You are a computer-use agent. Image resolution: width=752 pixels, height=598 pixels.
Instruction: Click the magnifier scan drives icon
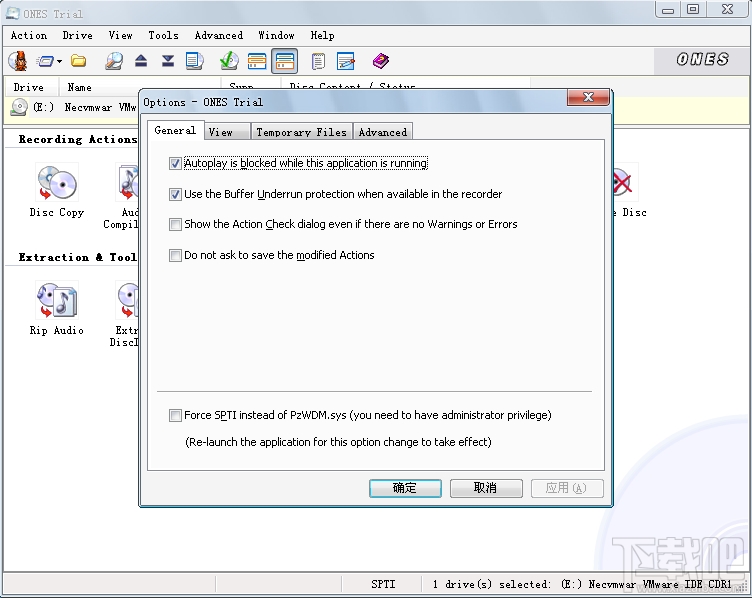(114, 61)
